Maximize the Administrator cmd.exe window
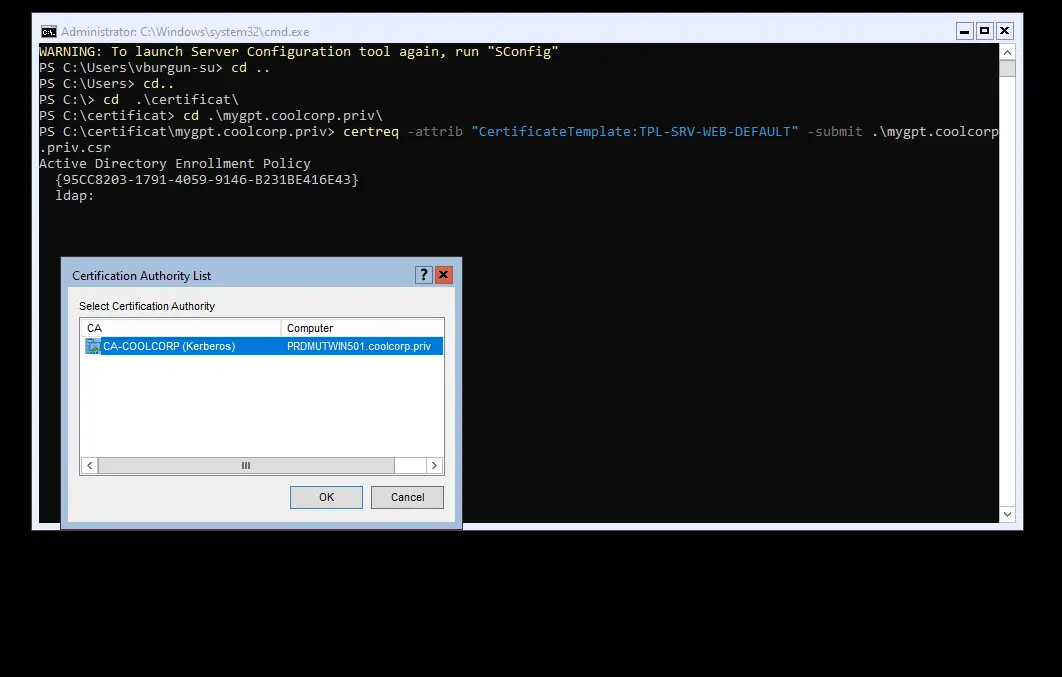 (985, 31)
